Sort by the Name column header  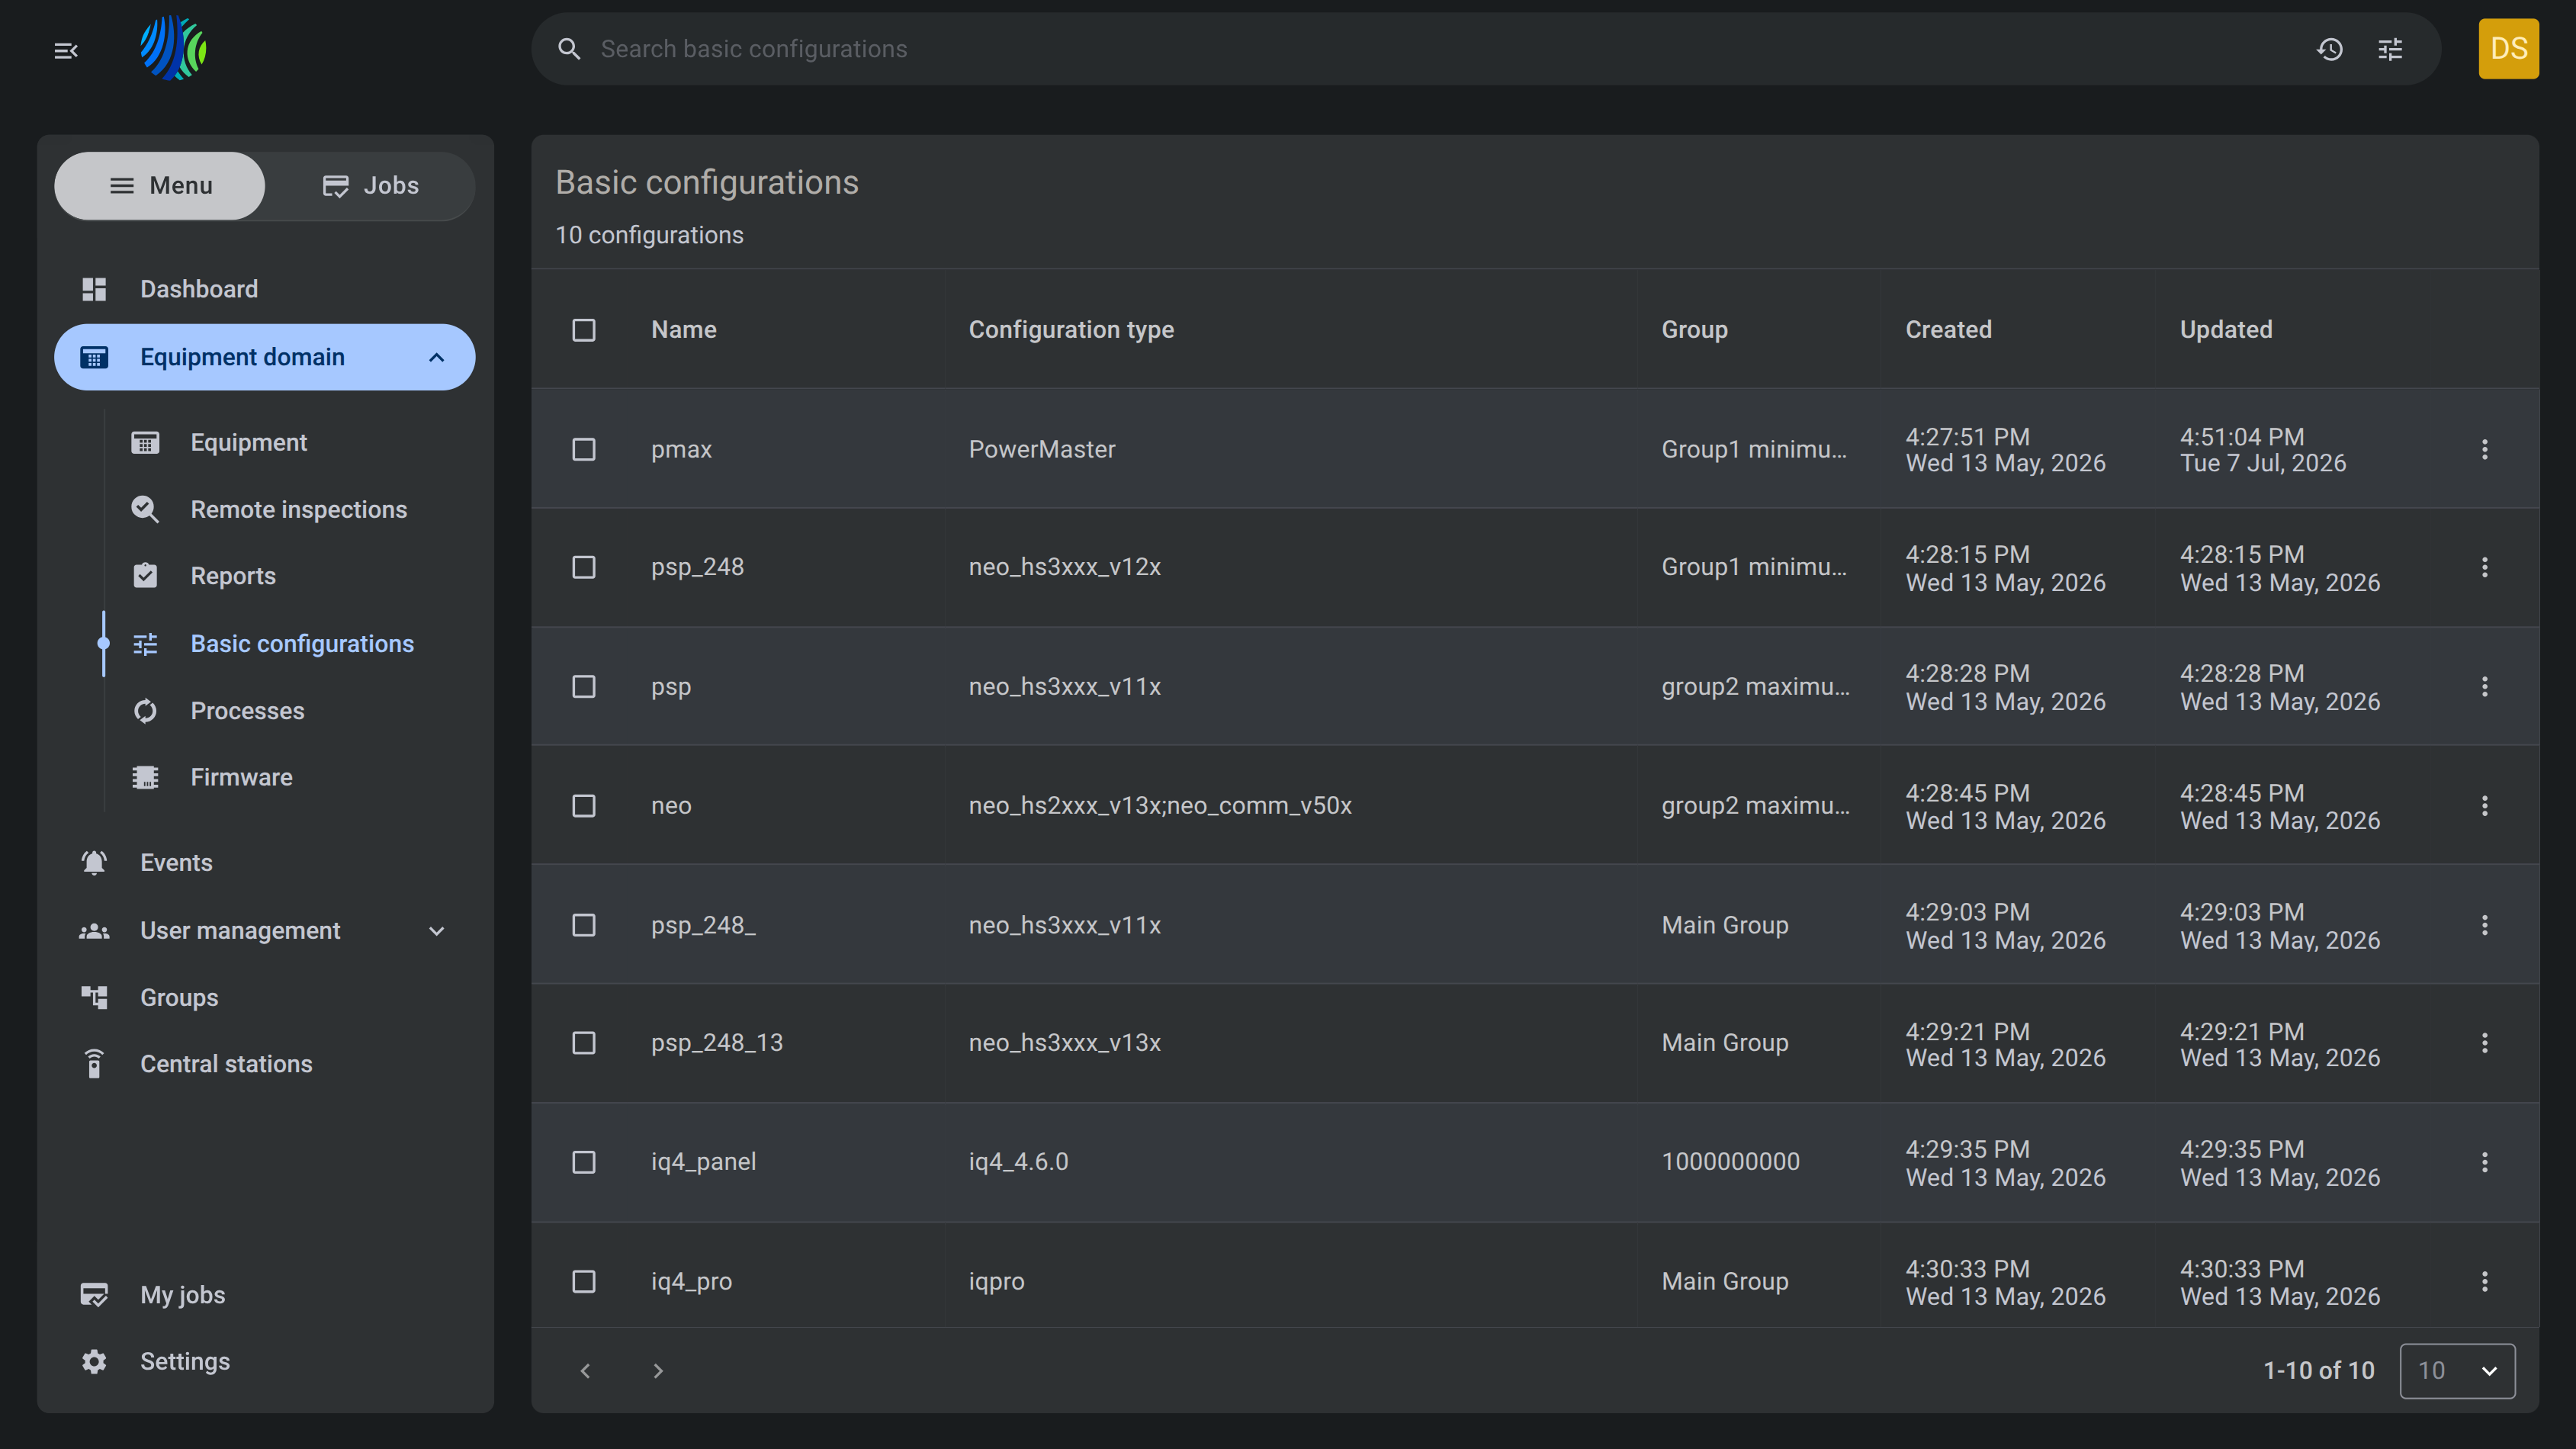684,330
